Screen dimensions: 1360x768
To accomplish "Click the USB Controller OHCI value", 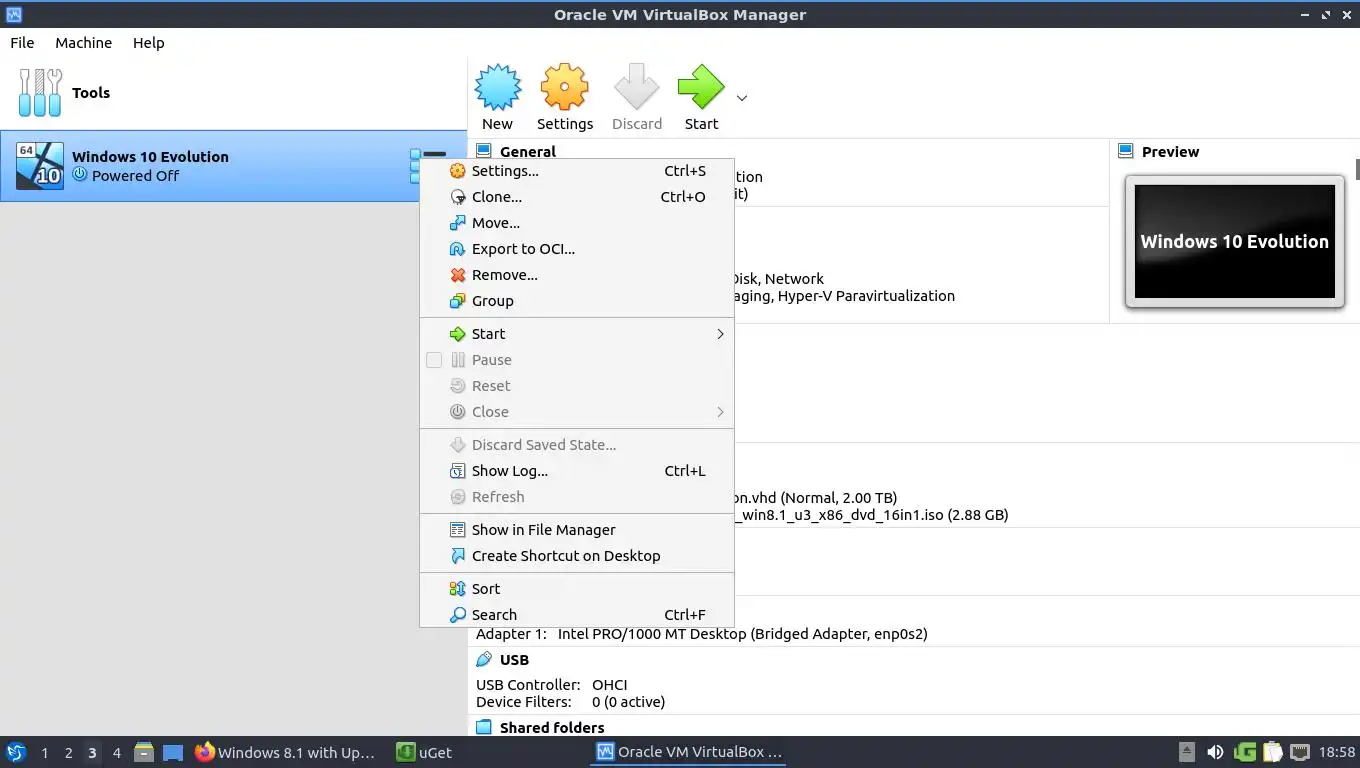I will (610, 685).
